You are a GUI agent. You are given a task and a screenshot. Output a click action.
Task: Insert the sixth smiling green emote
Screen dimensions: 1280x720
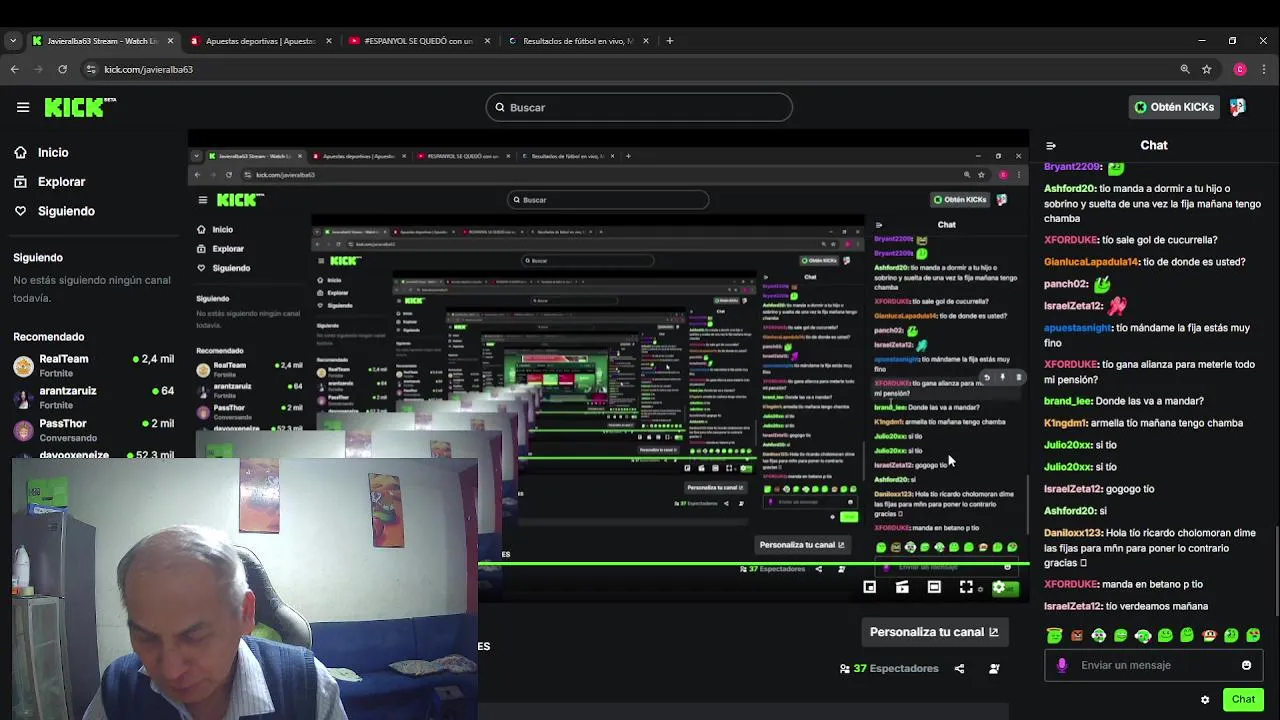pos(1165,635)
